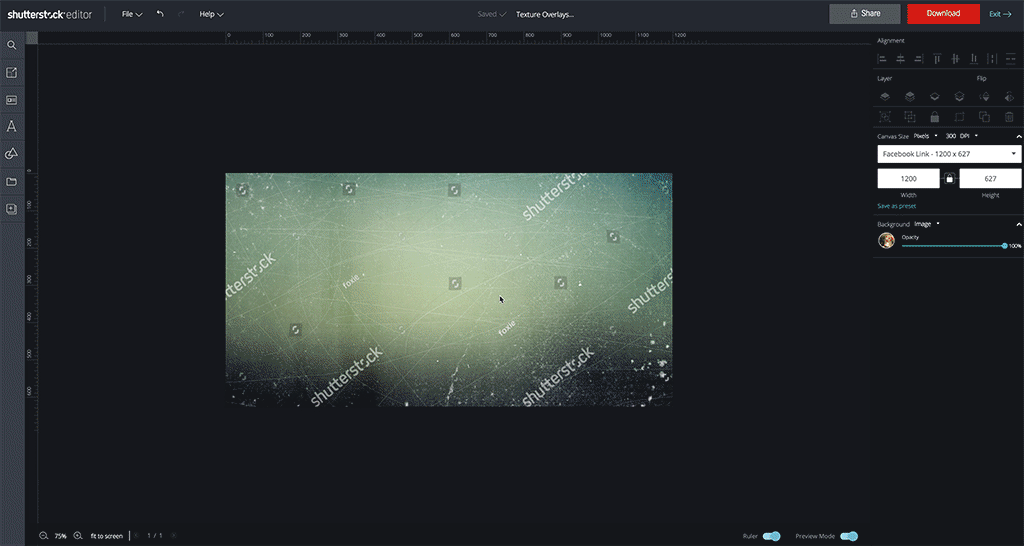Lock the selected layer with padlock icon
The width and height of the screenshot is (1024, 546).
pyautogui.click(x=935, y=117)
